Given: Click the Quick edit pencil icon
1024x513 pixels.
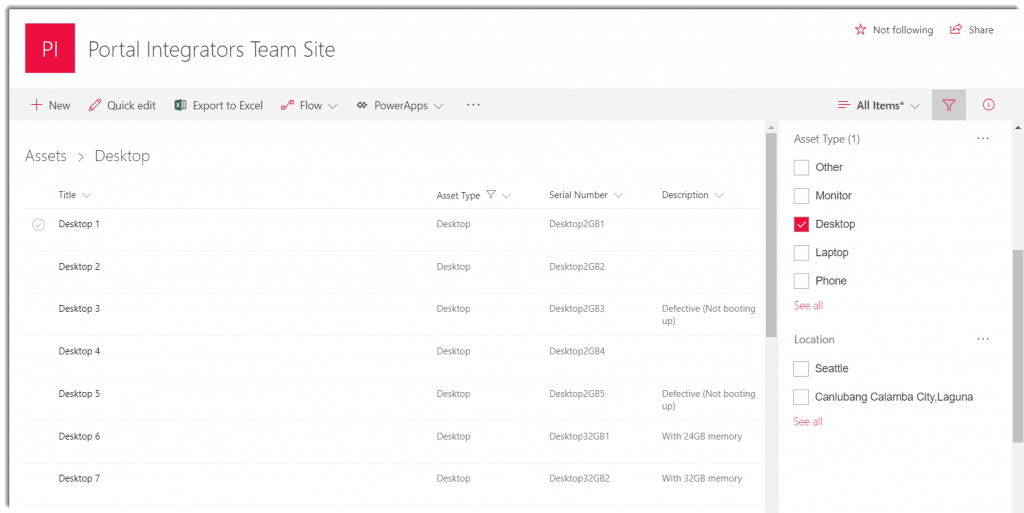Looking at the screenshot, I should [95, 105].
